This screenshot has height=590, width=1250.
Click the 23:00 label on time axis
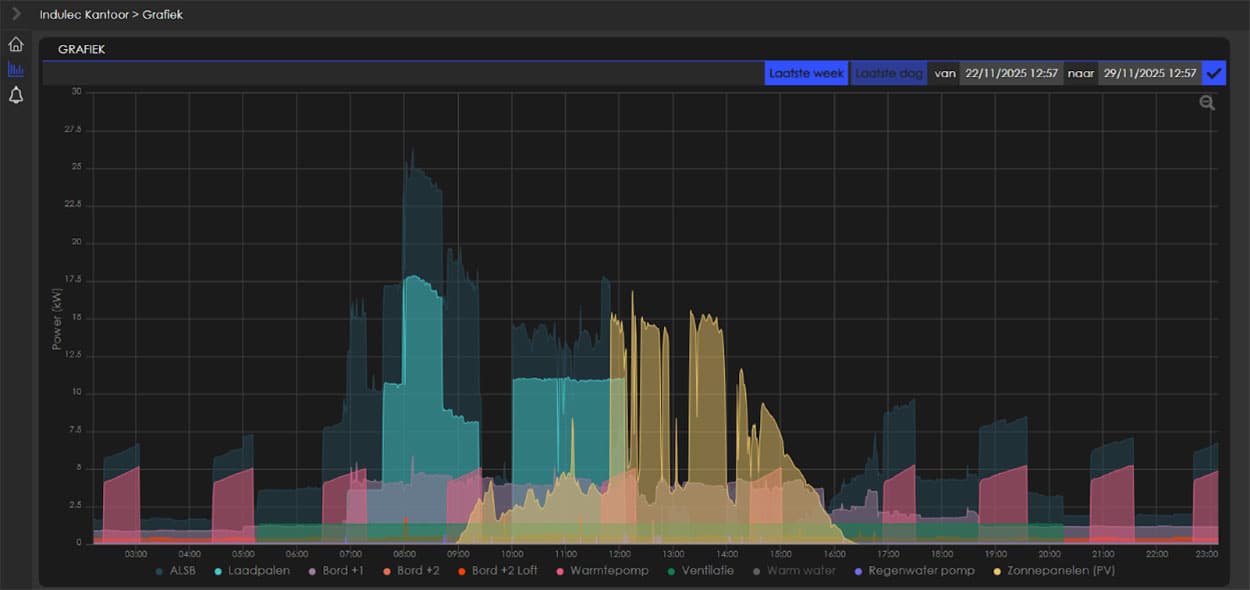(x=1207, y=554)
